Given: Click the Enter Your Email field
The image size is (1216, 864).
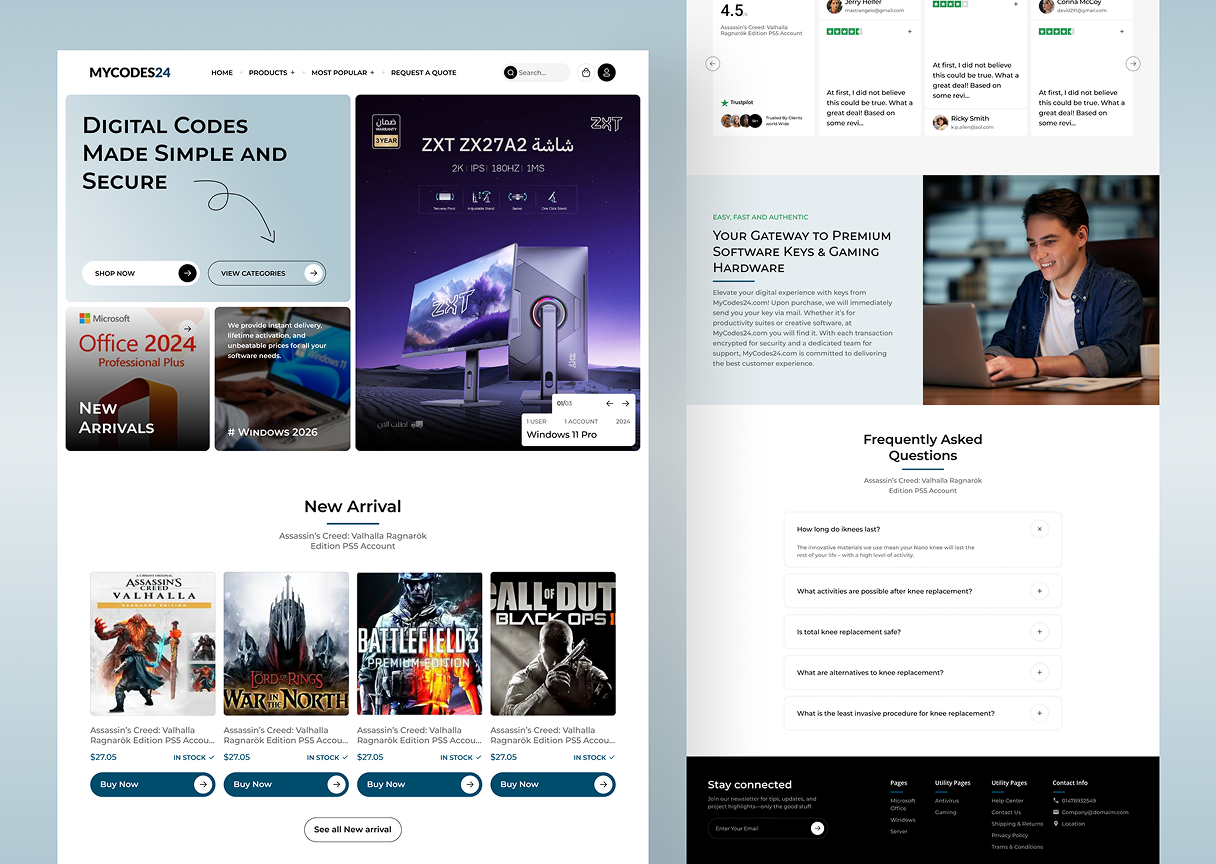Looking at the screenshot, I should (755, 828).
